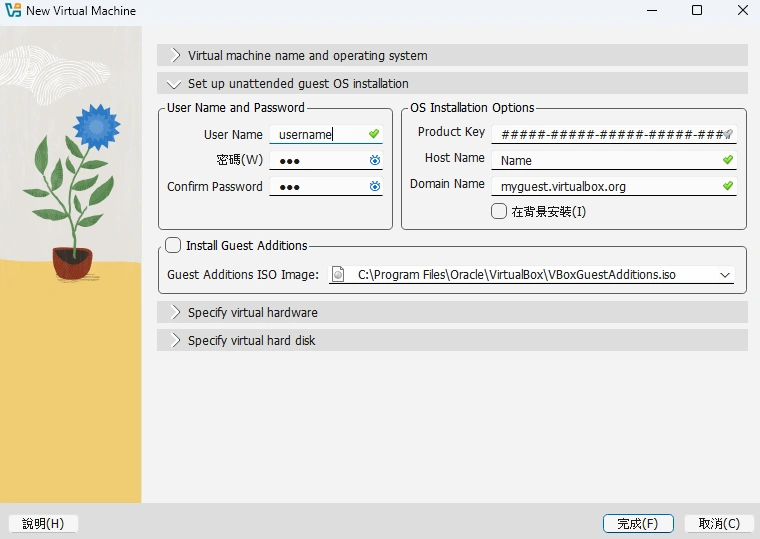Open the Guest Additions ISO Image dropdown
760x539 pixels.
pos(724,275)
